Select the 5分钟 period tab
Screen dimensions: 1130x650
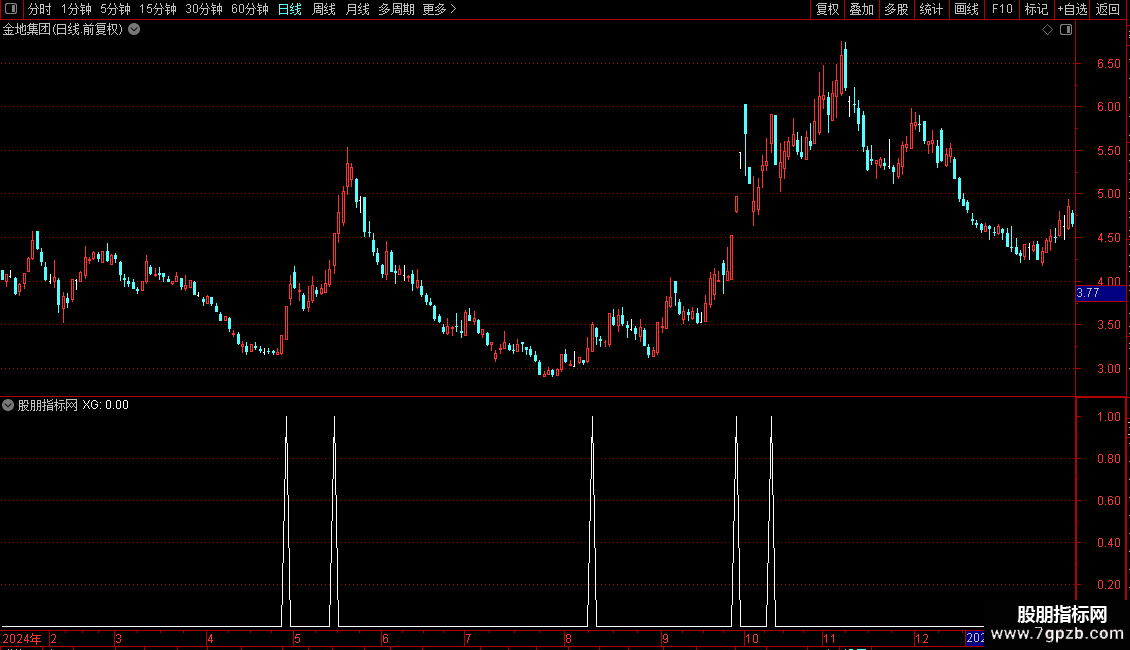coord(115,9)
